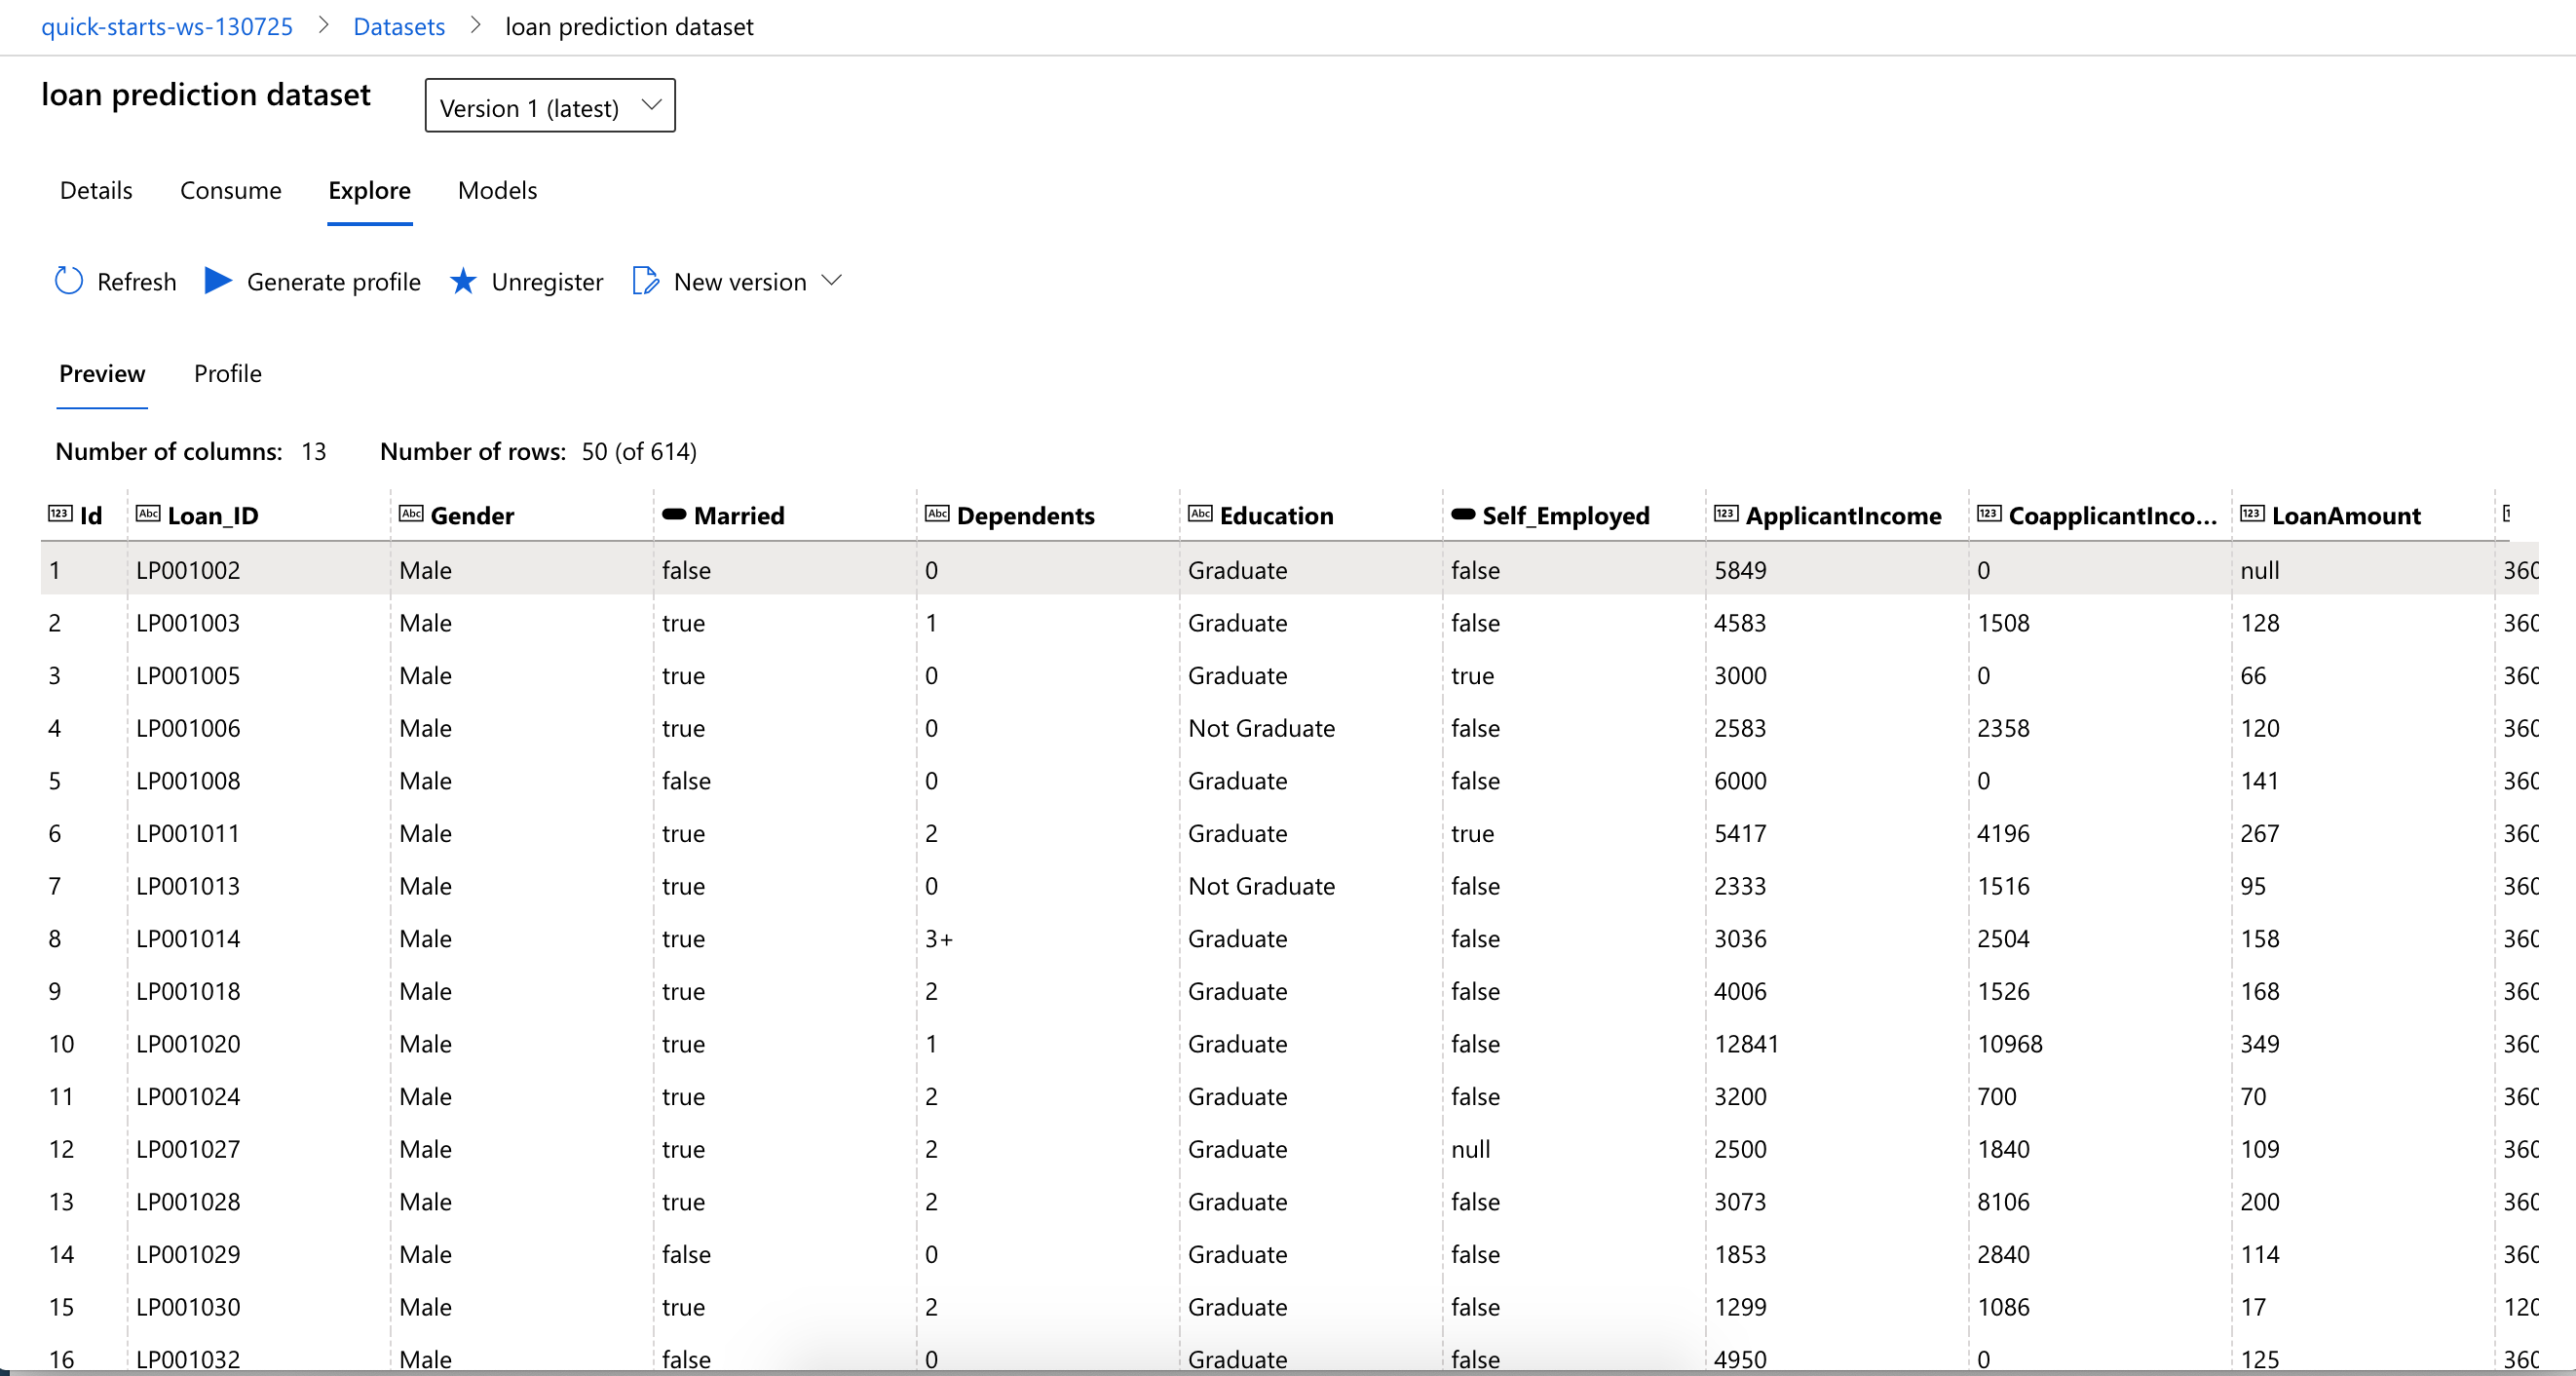Click the Unregister star icon
2576x1376 pixels.
pyautogui.click(x=462, y=281)
